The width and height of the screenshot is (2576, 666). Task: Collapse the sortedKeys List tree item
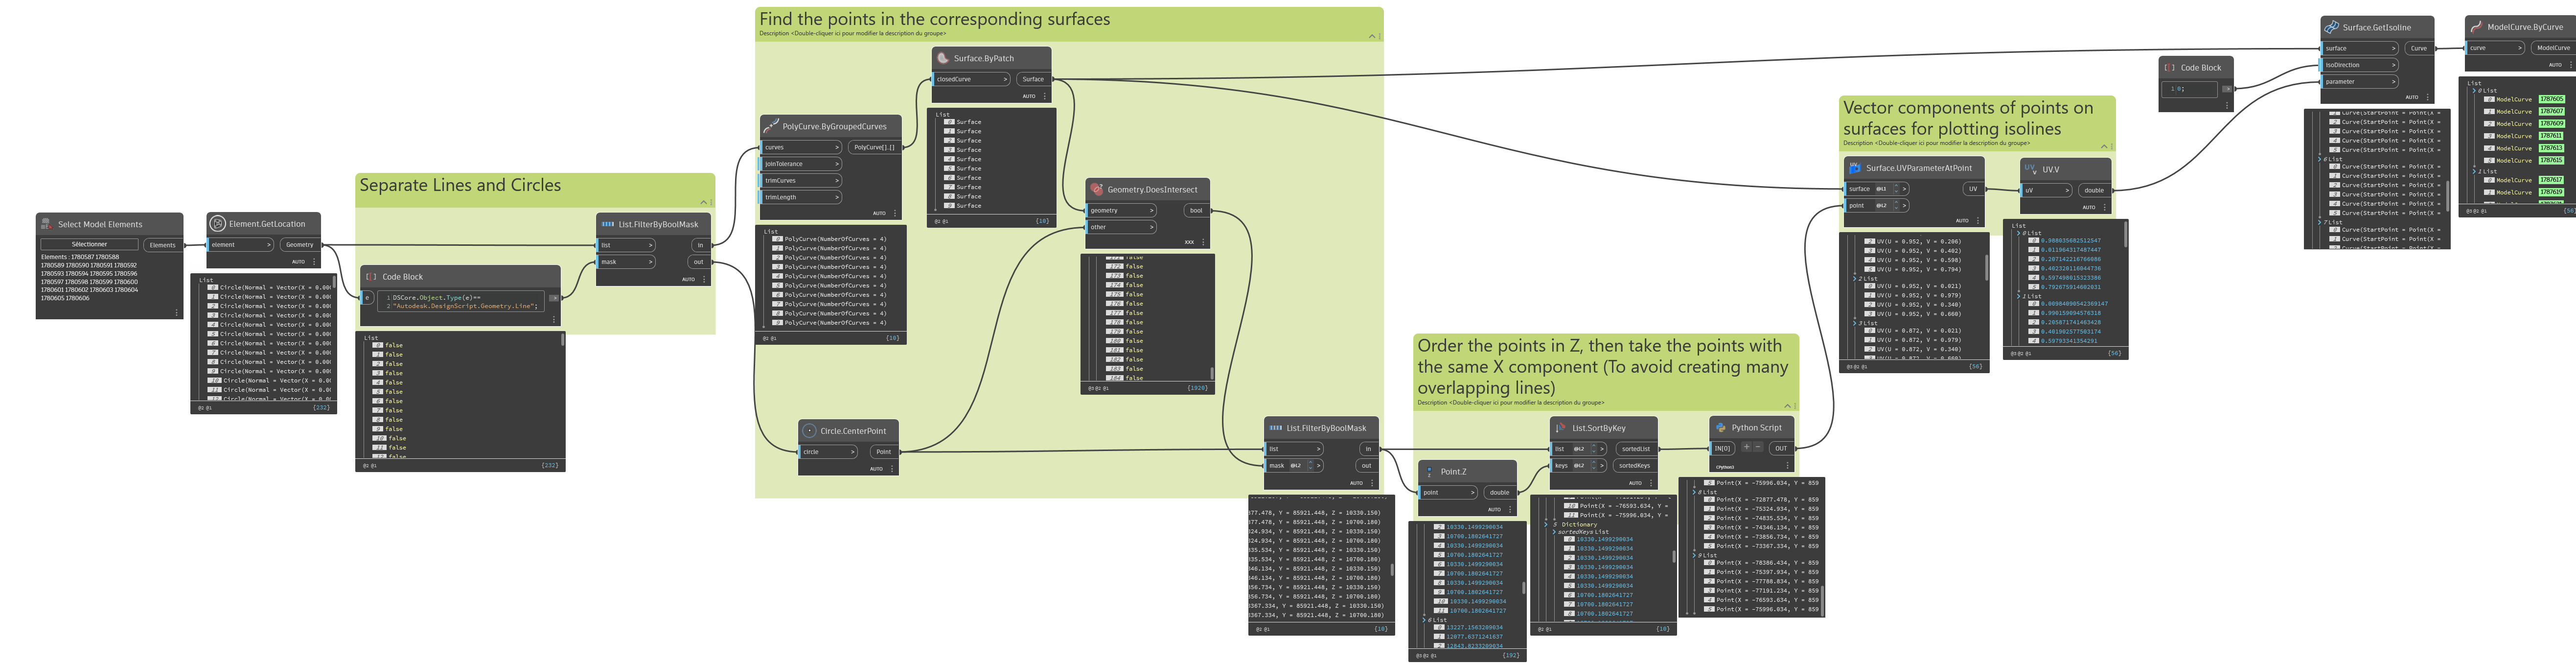(1554, 532)
